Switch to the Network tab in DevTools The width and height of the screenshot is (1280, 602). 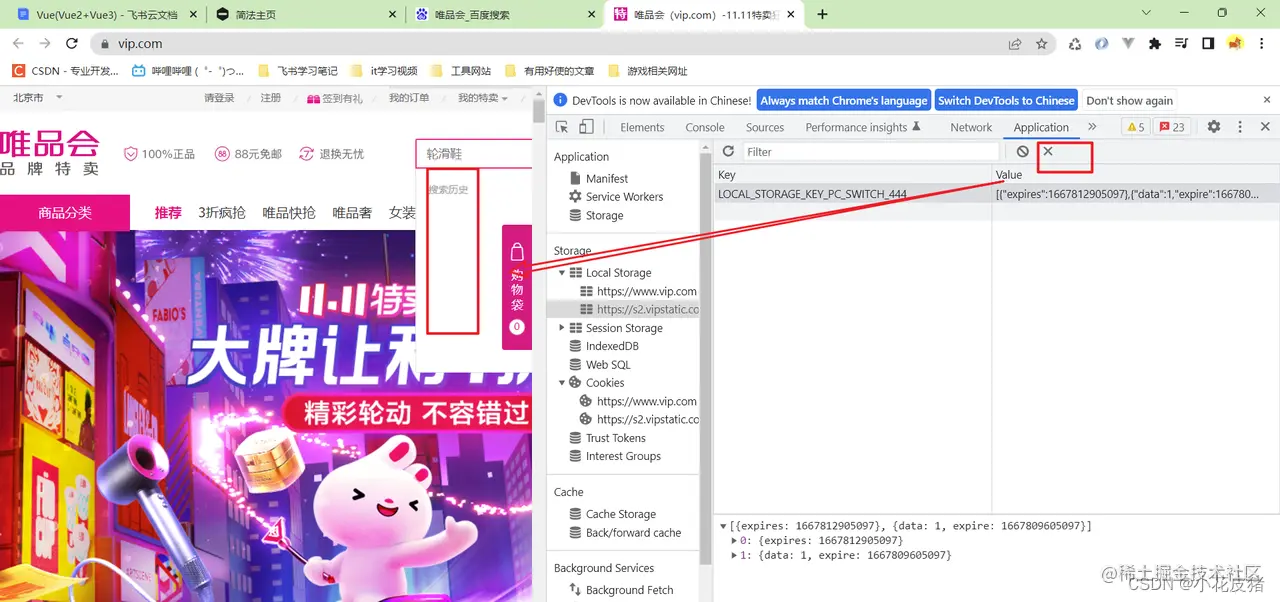tap(970, 127)
